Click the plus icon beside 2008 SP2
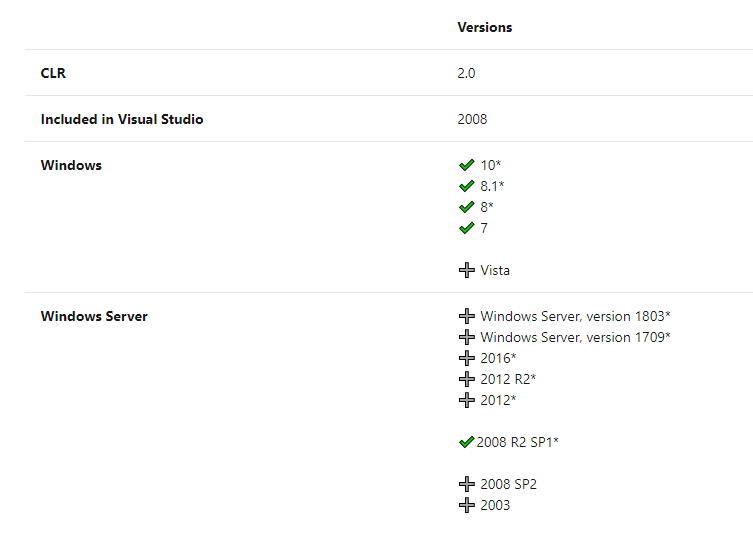This screenshot has width=753, height=536. coord(467,484)
